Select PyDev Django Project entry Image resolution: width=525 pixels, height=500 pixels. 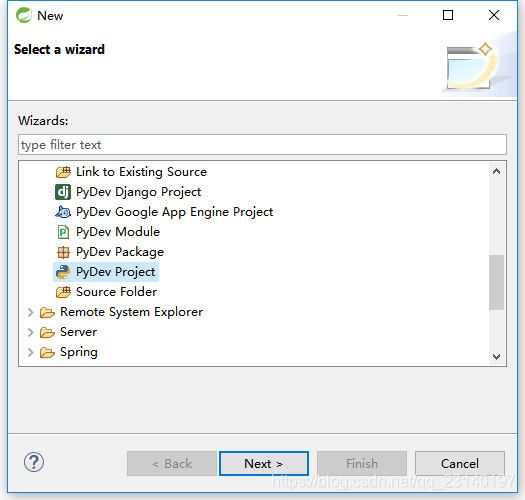pos(139,192)
